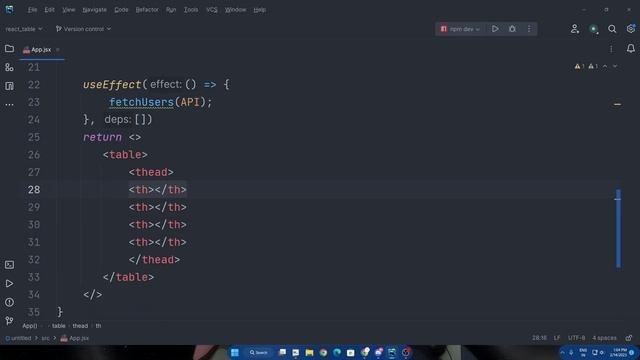Viewport: 640px width, 360px height.
Task: Jump to previous highlighted error arrow
Action: pyautogui.click(x=605, y=66)
